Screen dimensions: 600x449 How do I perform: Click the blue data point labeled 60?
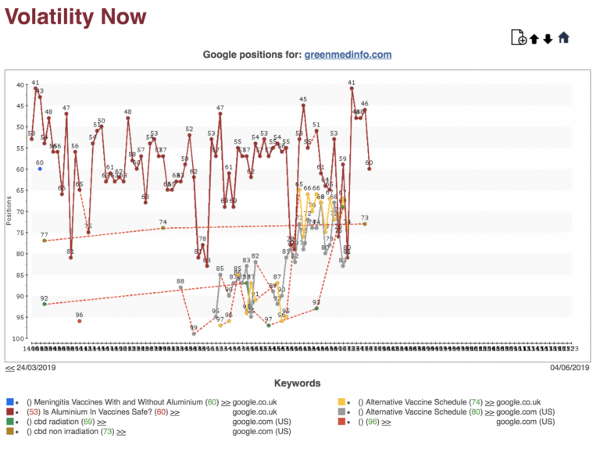pos(40,169)
